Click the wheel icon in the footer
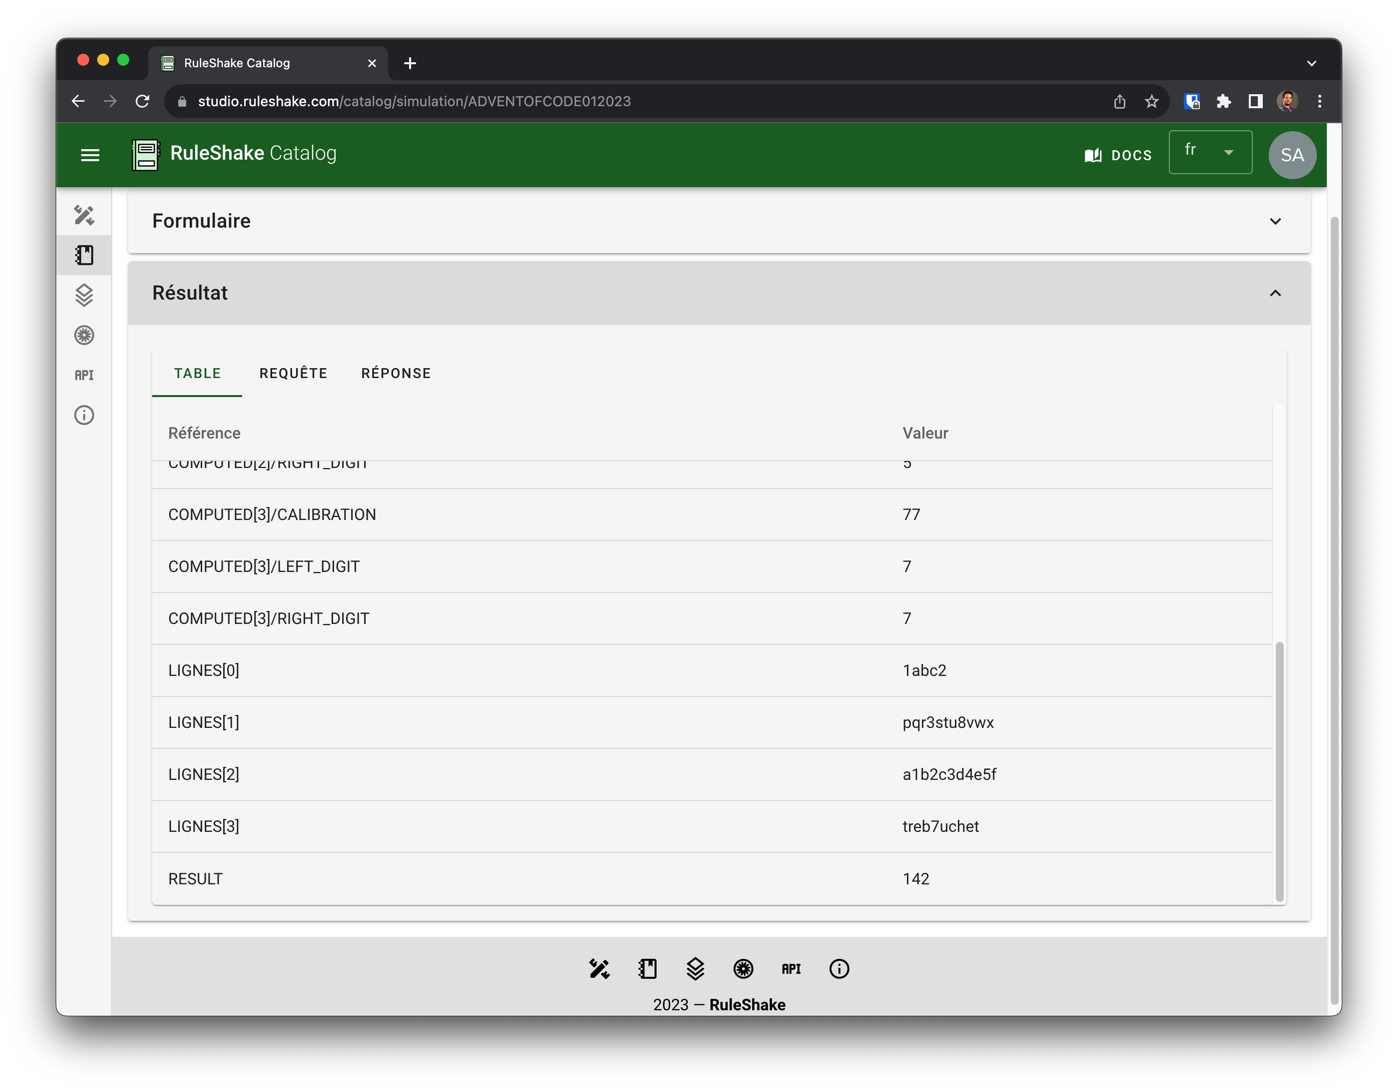The height and width of the screenshot is (1090, 1398). [743, 968]
